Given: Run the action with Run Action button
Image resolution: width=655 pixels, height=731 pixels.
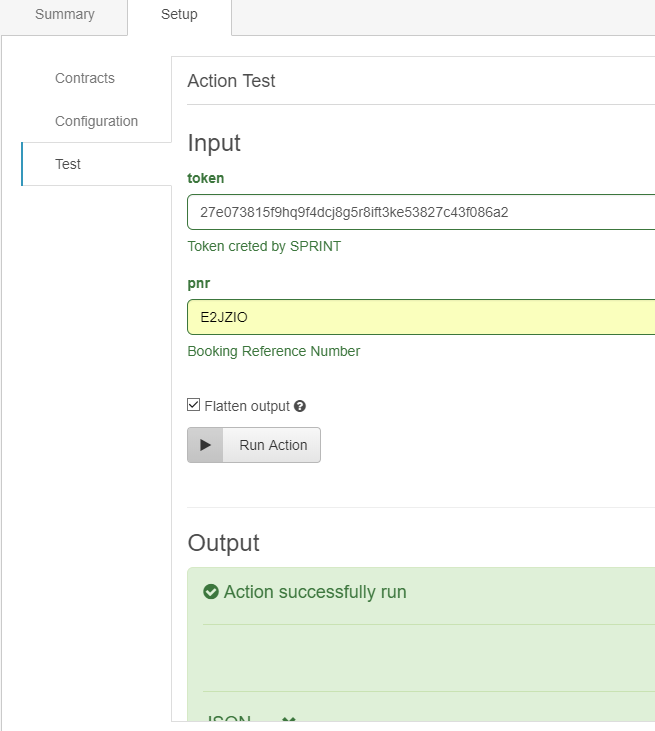Looking at the screenshot, I should click(x=254, y=445).
